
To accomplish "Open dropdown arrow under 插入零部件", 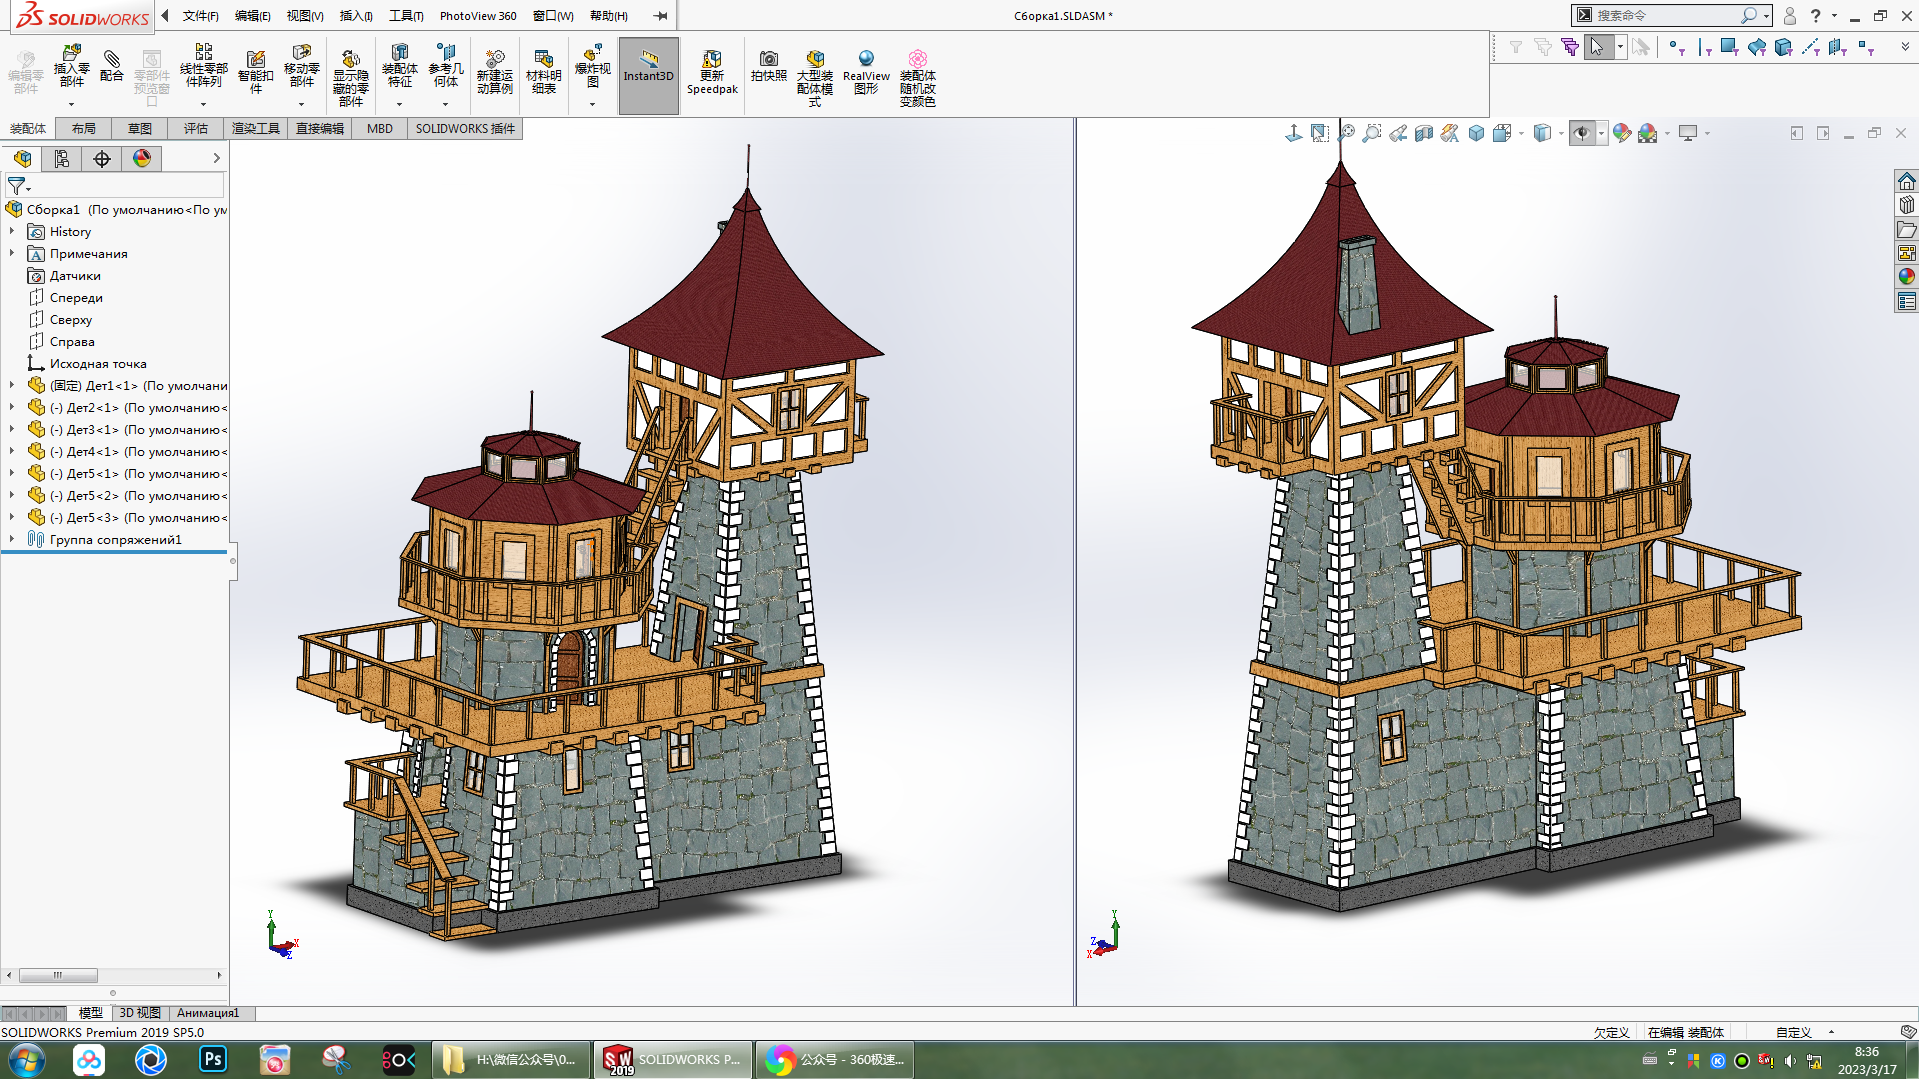I will (71, 104).
